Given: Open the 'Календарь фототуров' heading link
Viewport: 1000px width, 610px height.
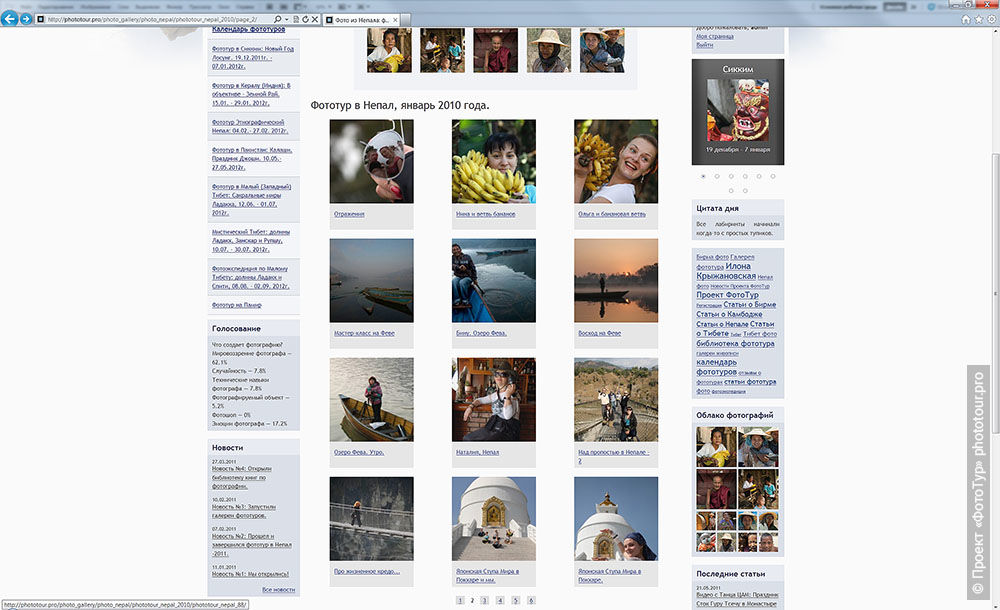Looking at the screenshot, I should (x=249, y=29).
